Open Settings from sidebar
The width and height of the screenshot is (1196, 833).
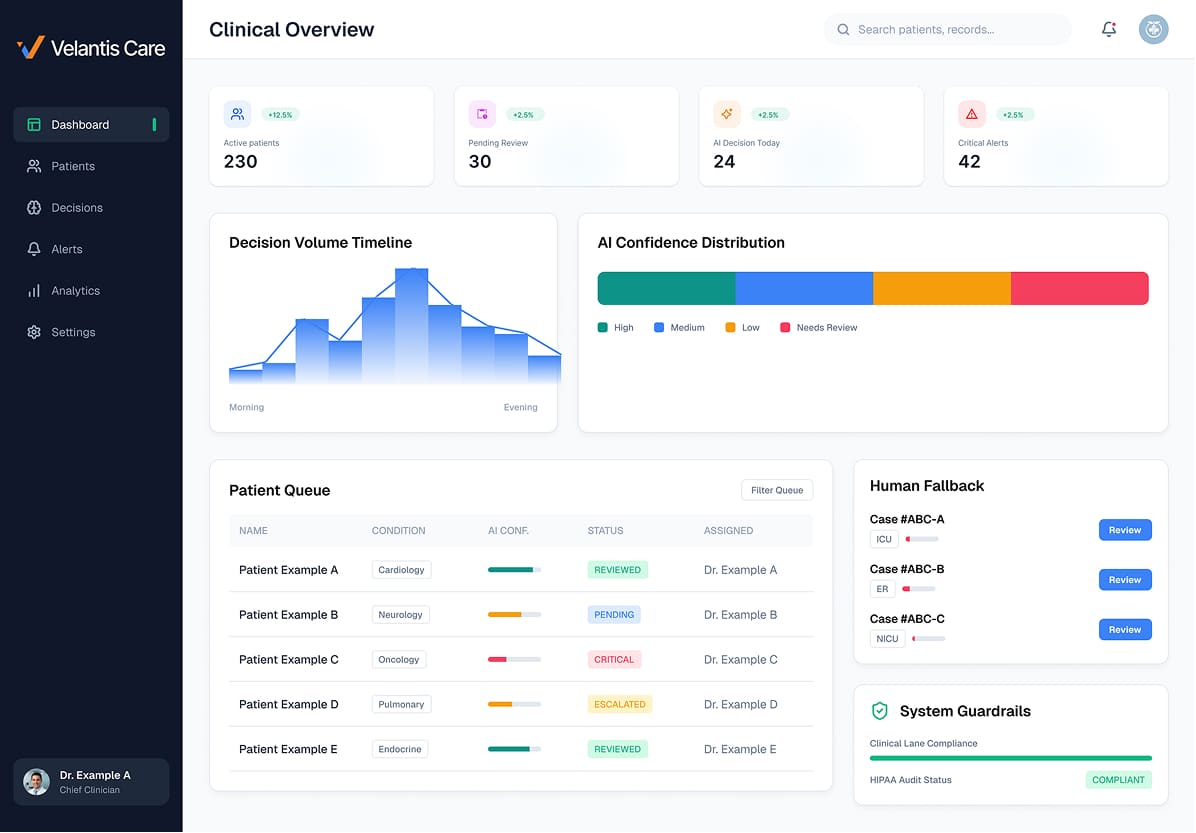[x=91, y=332]
